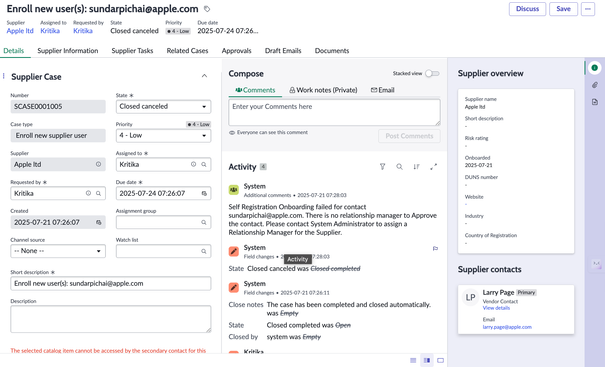Click info icon in Requested by field

coord(88,193)
